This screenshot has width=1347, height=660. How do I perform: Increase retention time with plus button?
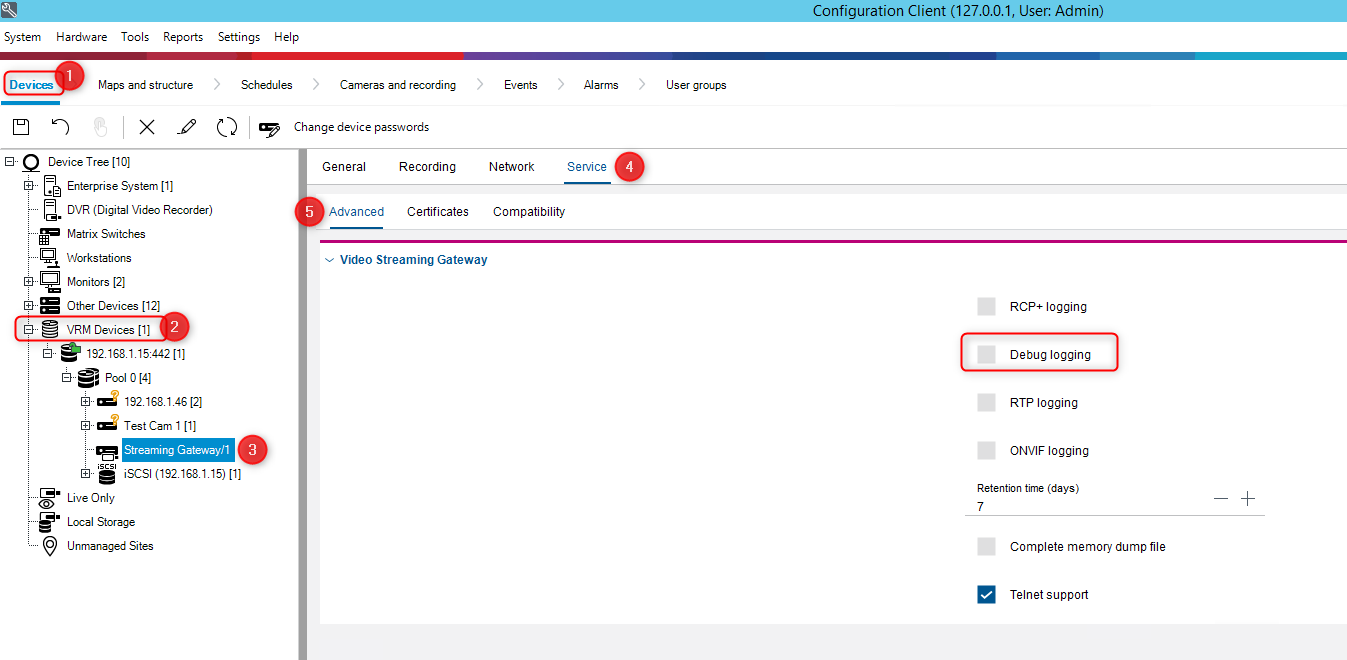pyautogui.click(x=1248, y=499)
